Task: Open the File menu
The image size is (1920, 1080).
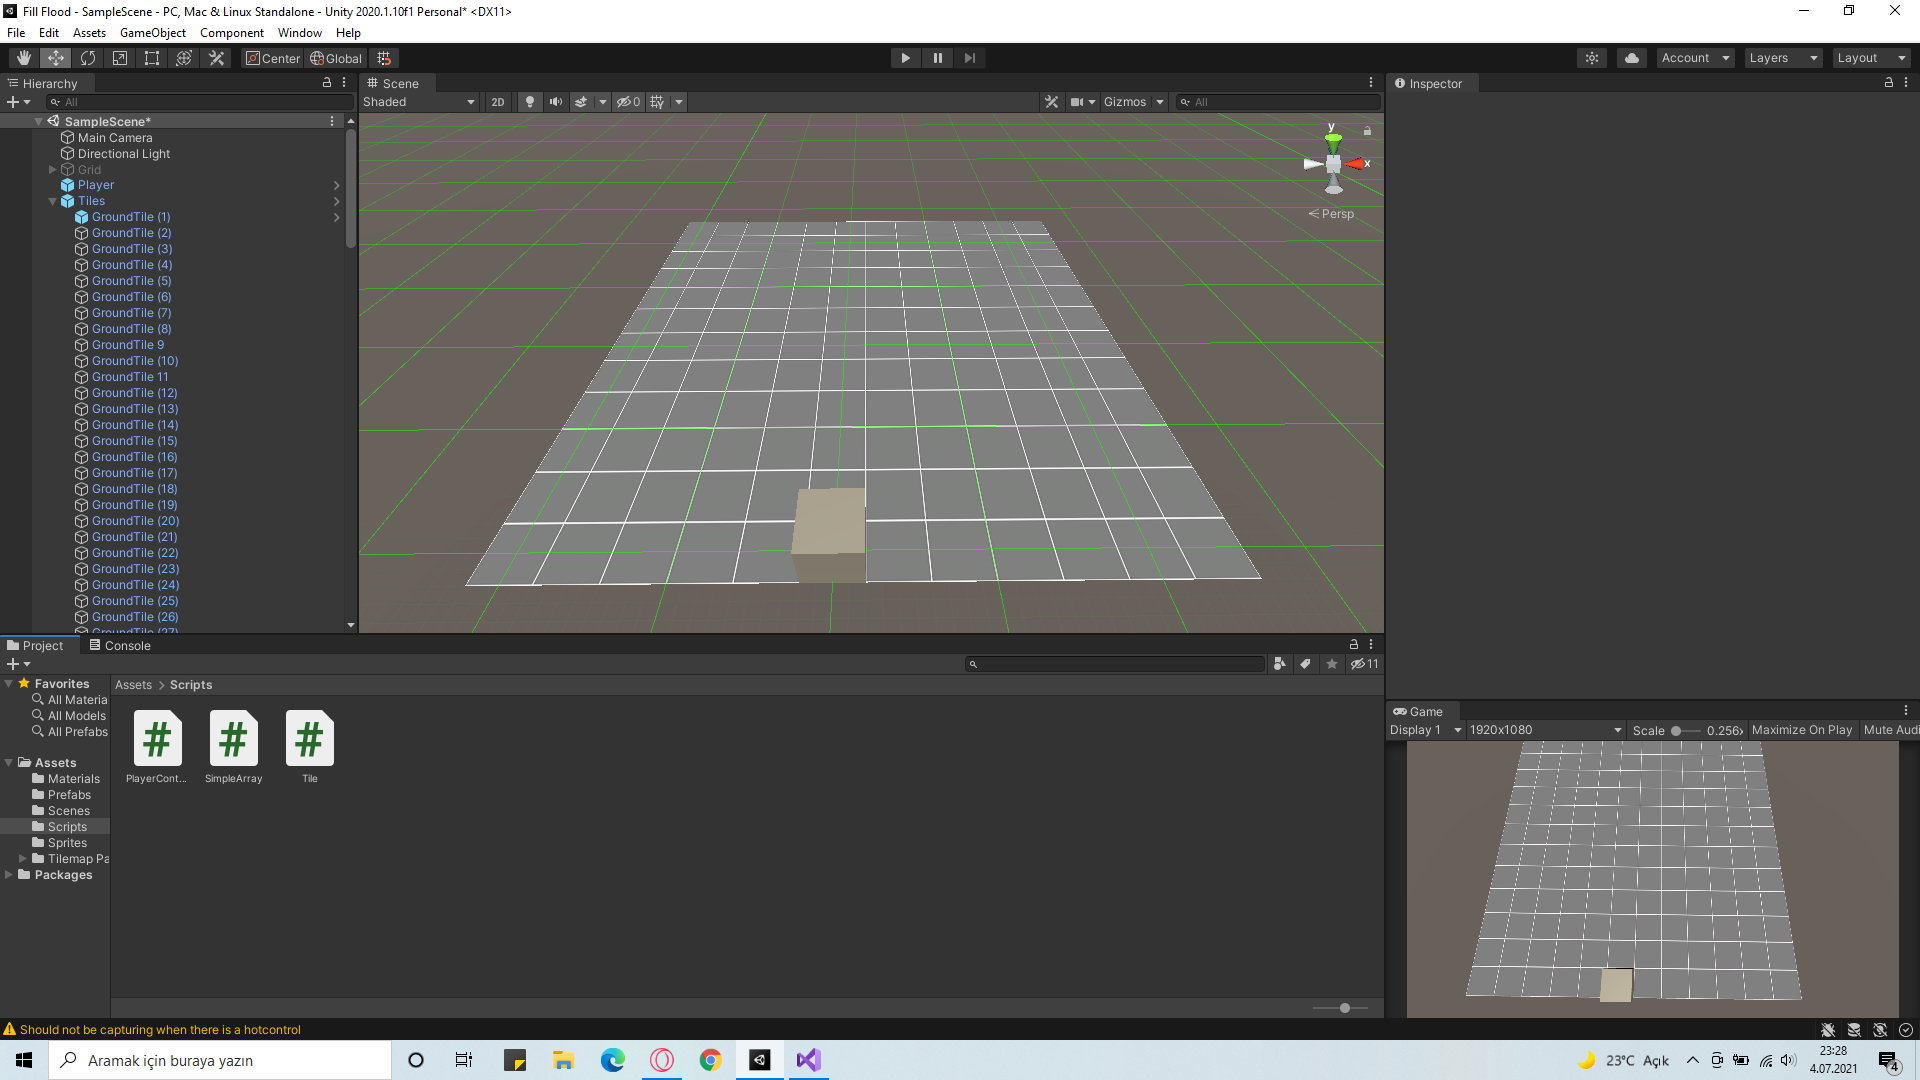Action: [16, 33]
